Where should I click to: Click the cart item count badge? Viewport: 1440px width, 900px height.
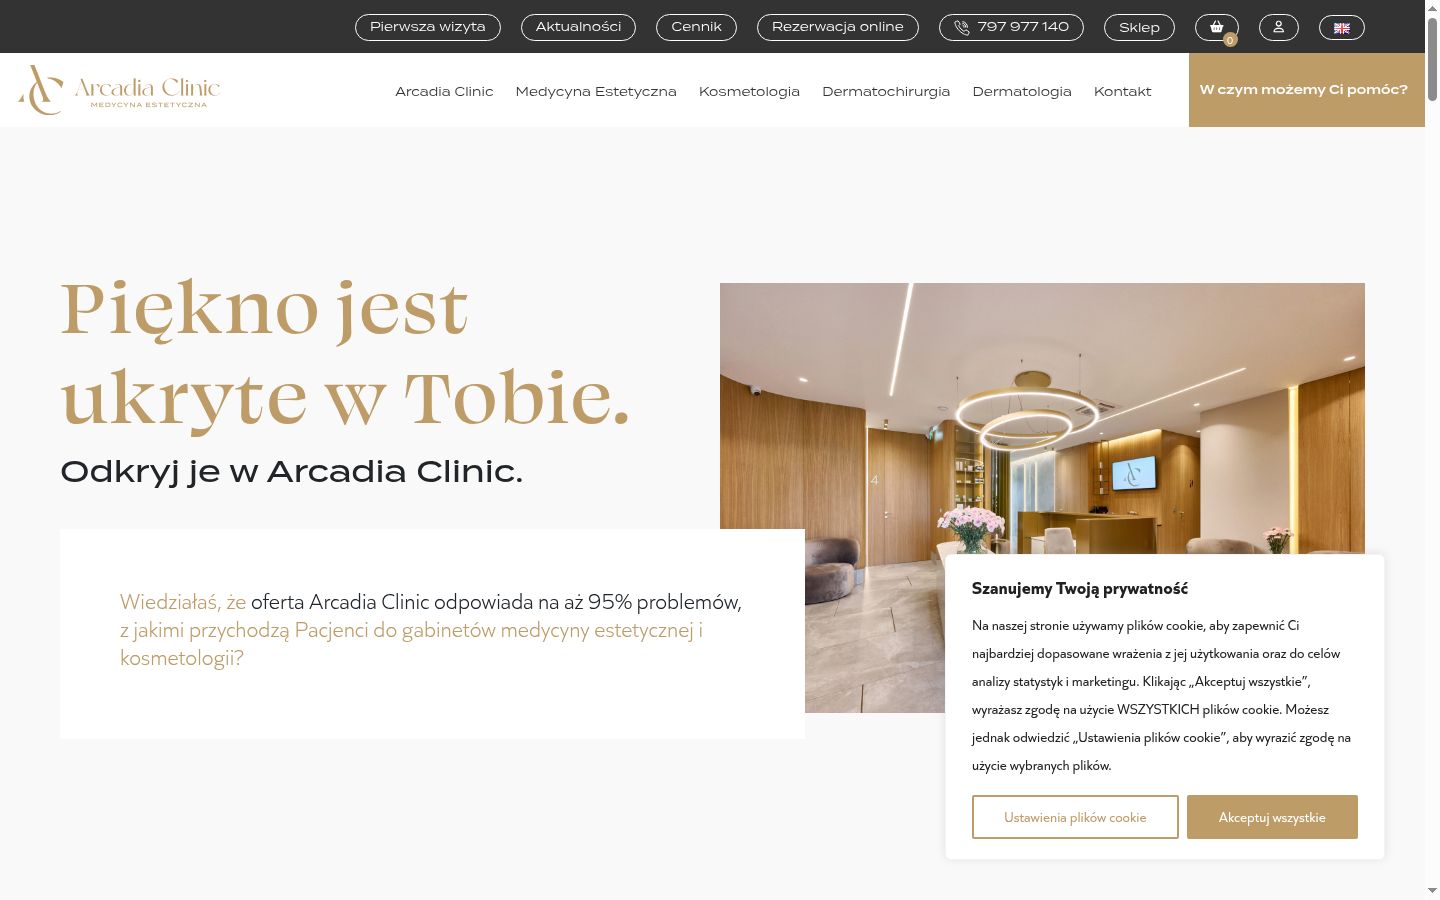click(x=1230, y=41)
